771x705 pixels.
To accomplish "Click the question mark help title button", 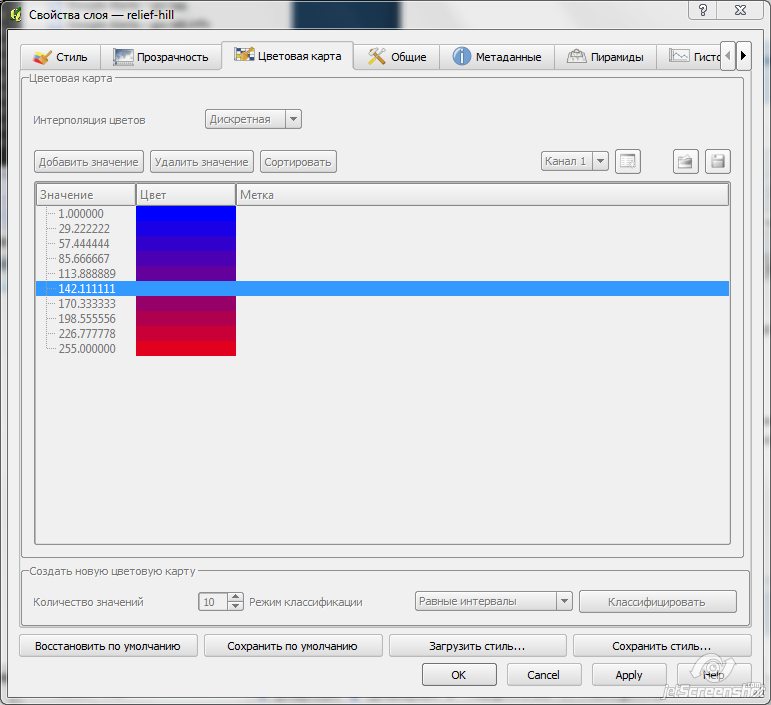I will click(x=703, y=10).
